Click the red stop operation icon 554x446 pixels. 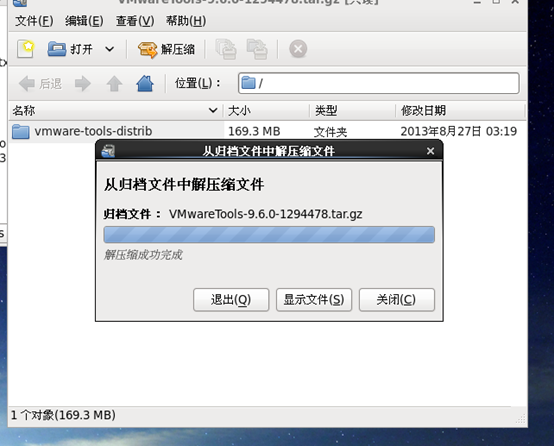(x=298, y=49)
